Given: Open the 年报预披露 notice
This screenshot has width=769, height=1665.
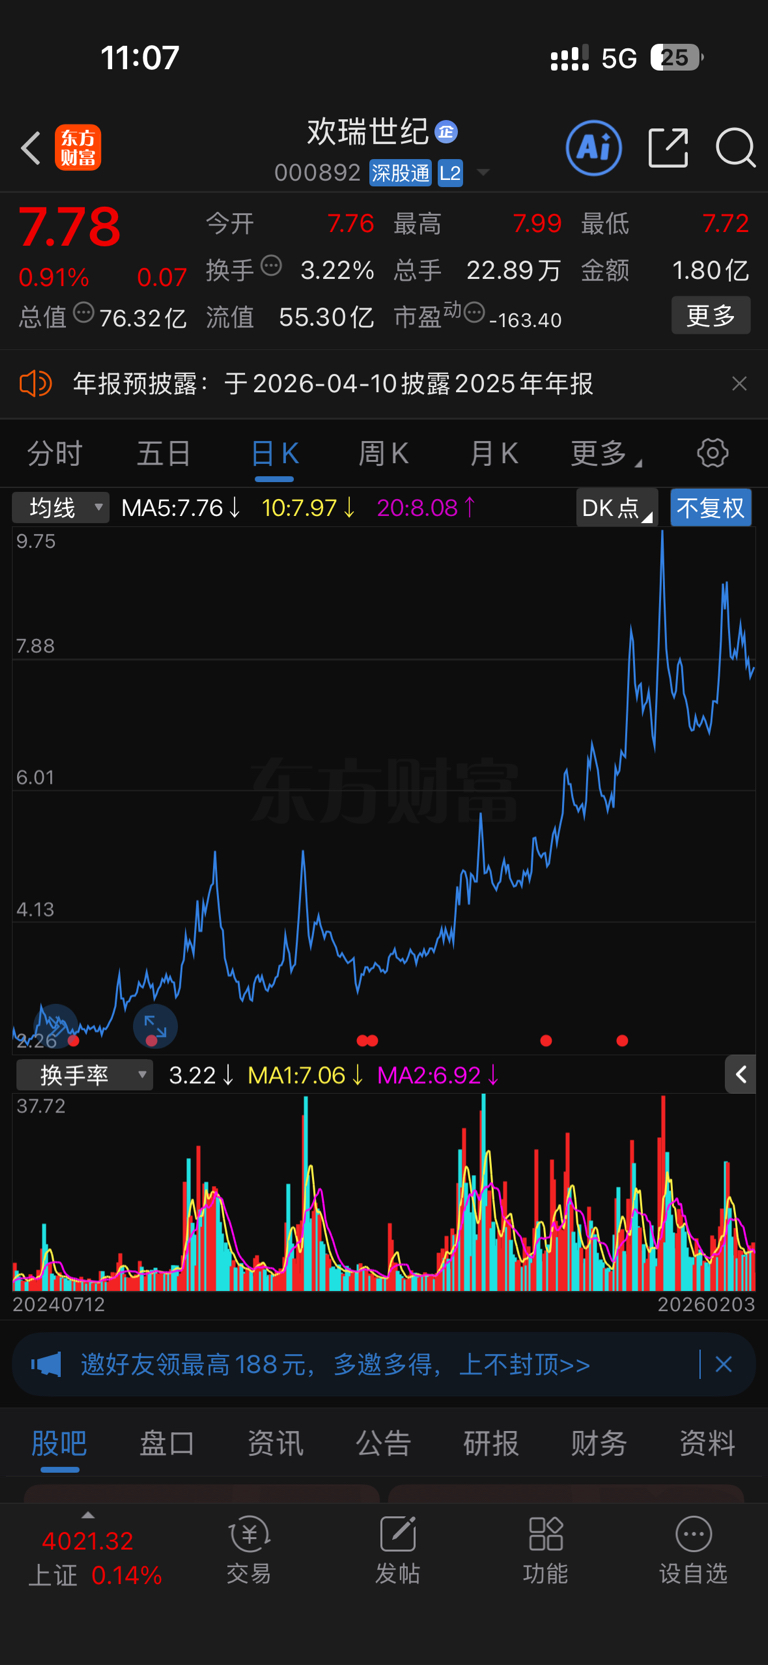Looking at the screenshot, I should [333, 384].
